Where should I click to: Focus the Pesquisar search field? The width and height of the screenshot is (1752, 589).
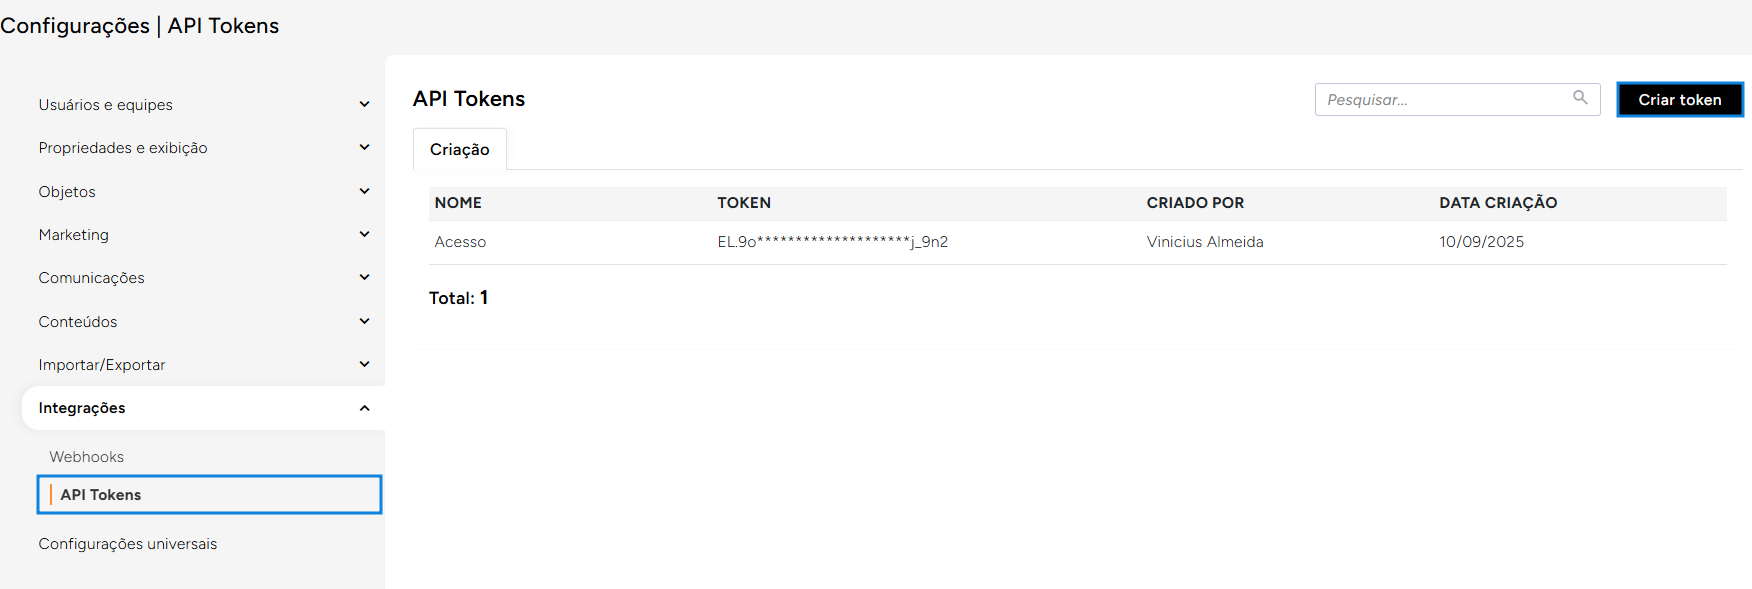(1440, 100)
